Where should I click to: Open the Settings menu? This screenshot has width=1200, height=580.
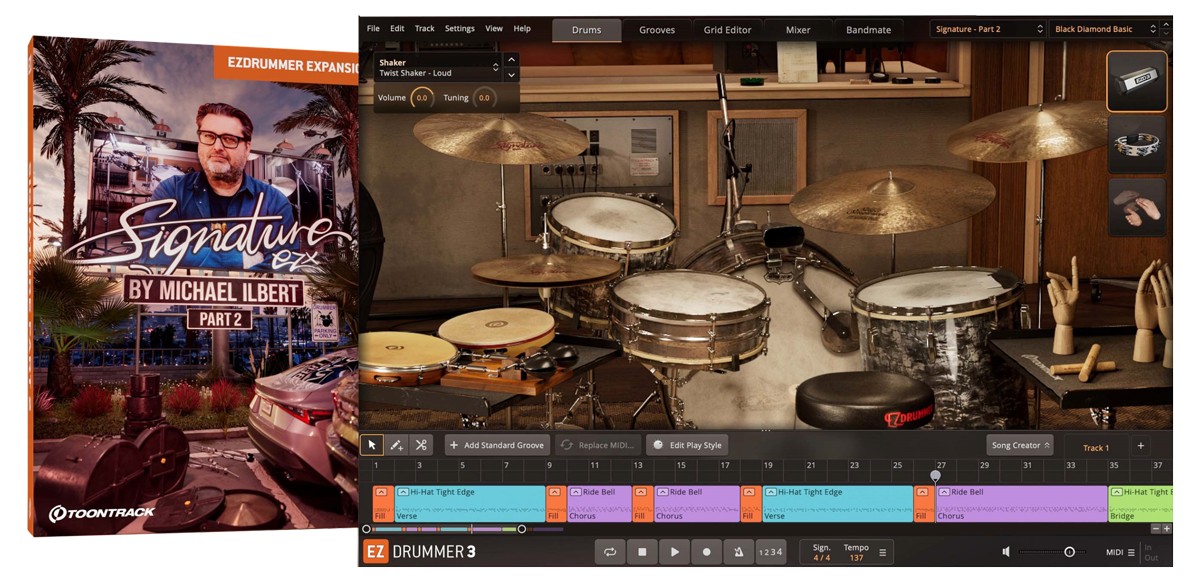pos(460,29)
